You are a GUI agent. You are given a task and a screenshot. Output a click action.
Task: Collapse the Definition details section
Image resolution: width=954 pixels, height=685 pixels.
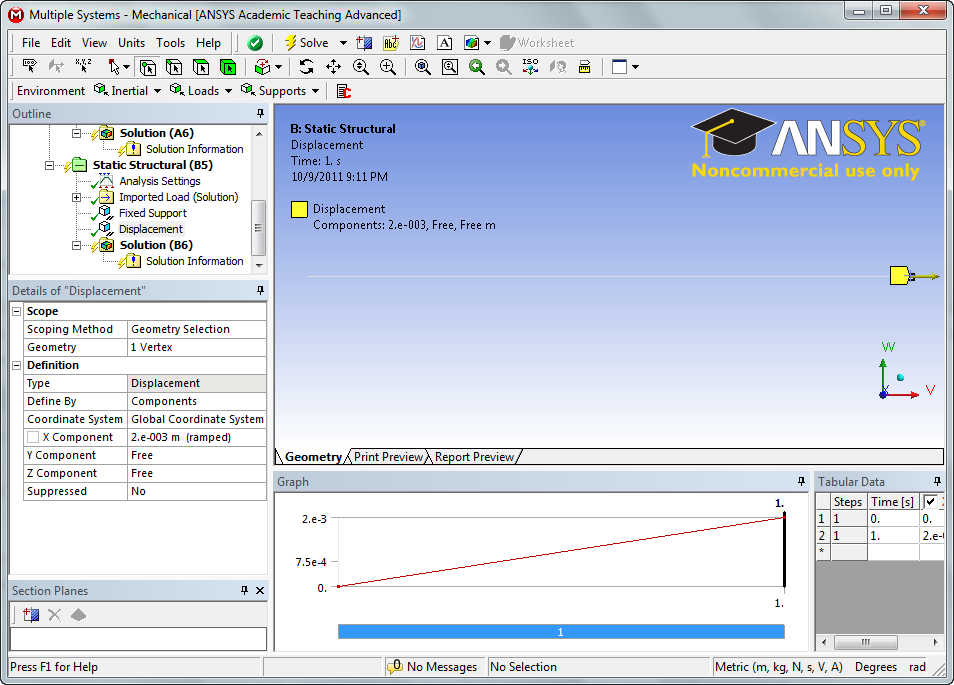pos(17,366)
